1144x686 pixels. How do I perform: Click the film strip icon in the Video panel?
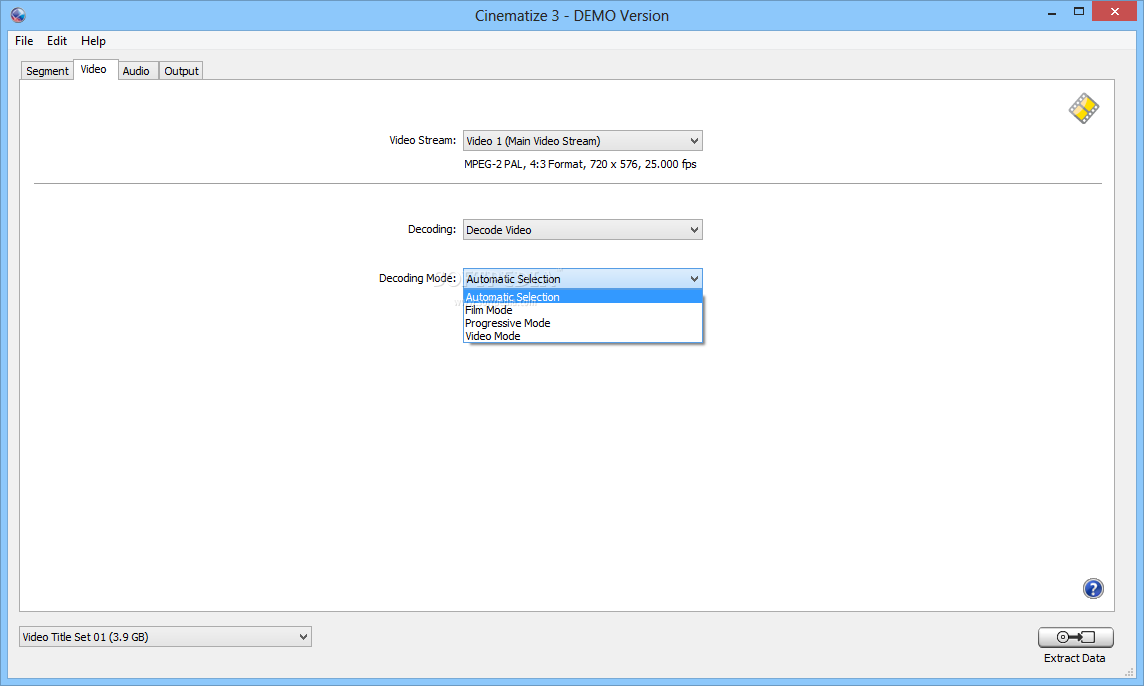click(1083, 109)
